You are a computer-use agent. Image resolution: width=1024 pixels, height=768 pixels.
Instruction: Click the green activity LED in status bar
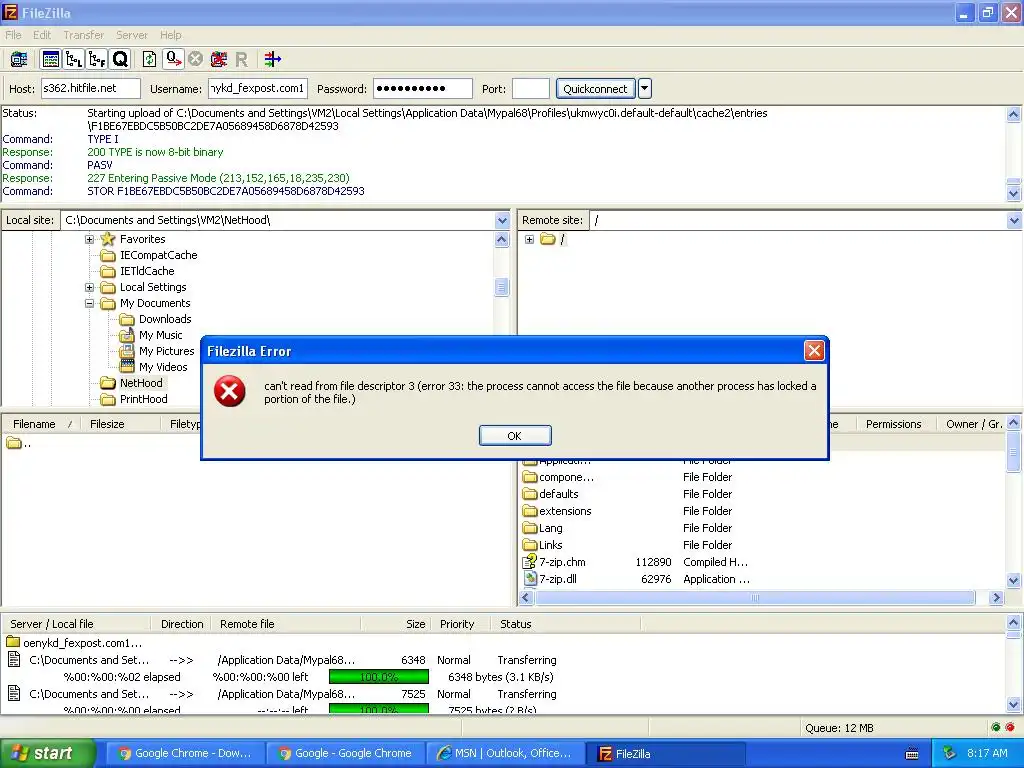point(995,727)
